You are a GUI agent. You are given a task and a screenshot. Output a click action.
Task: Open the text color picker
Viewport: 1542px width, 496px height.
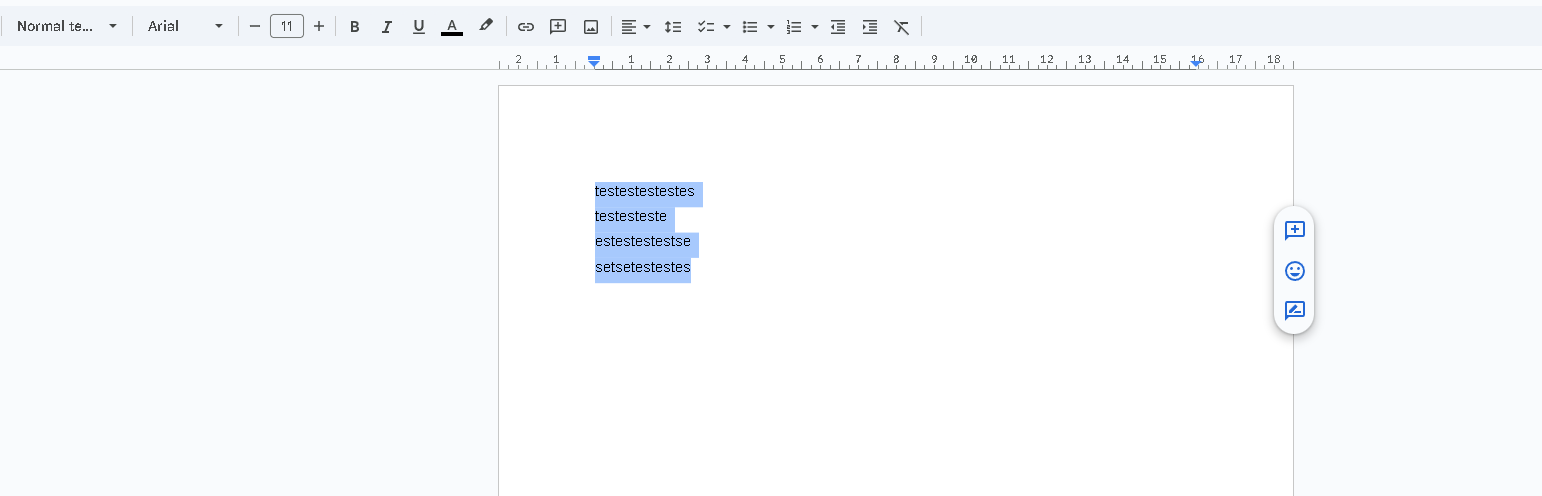tap(452, 27)
